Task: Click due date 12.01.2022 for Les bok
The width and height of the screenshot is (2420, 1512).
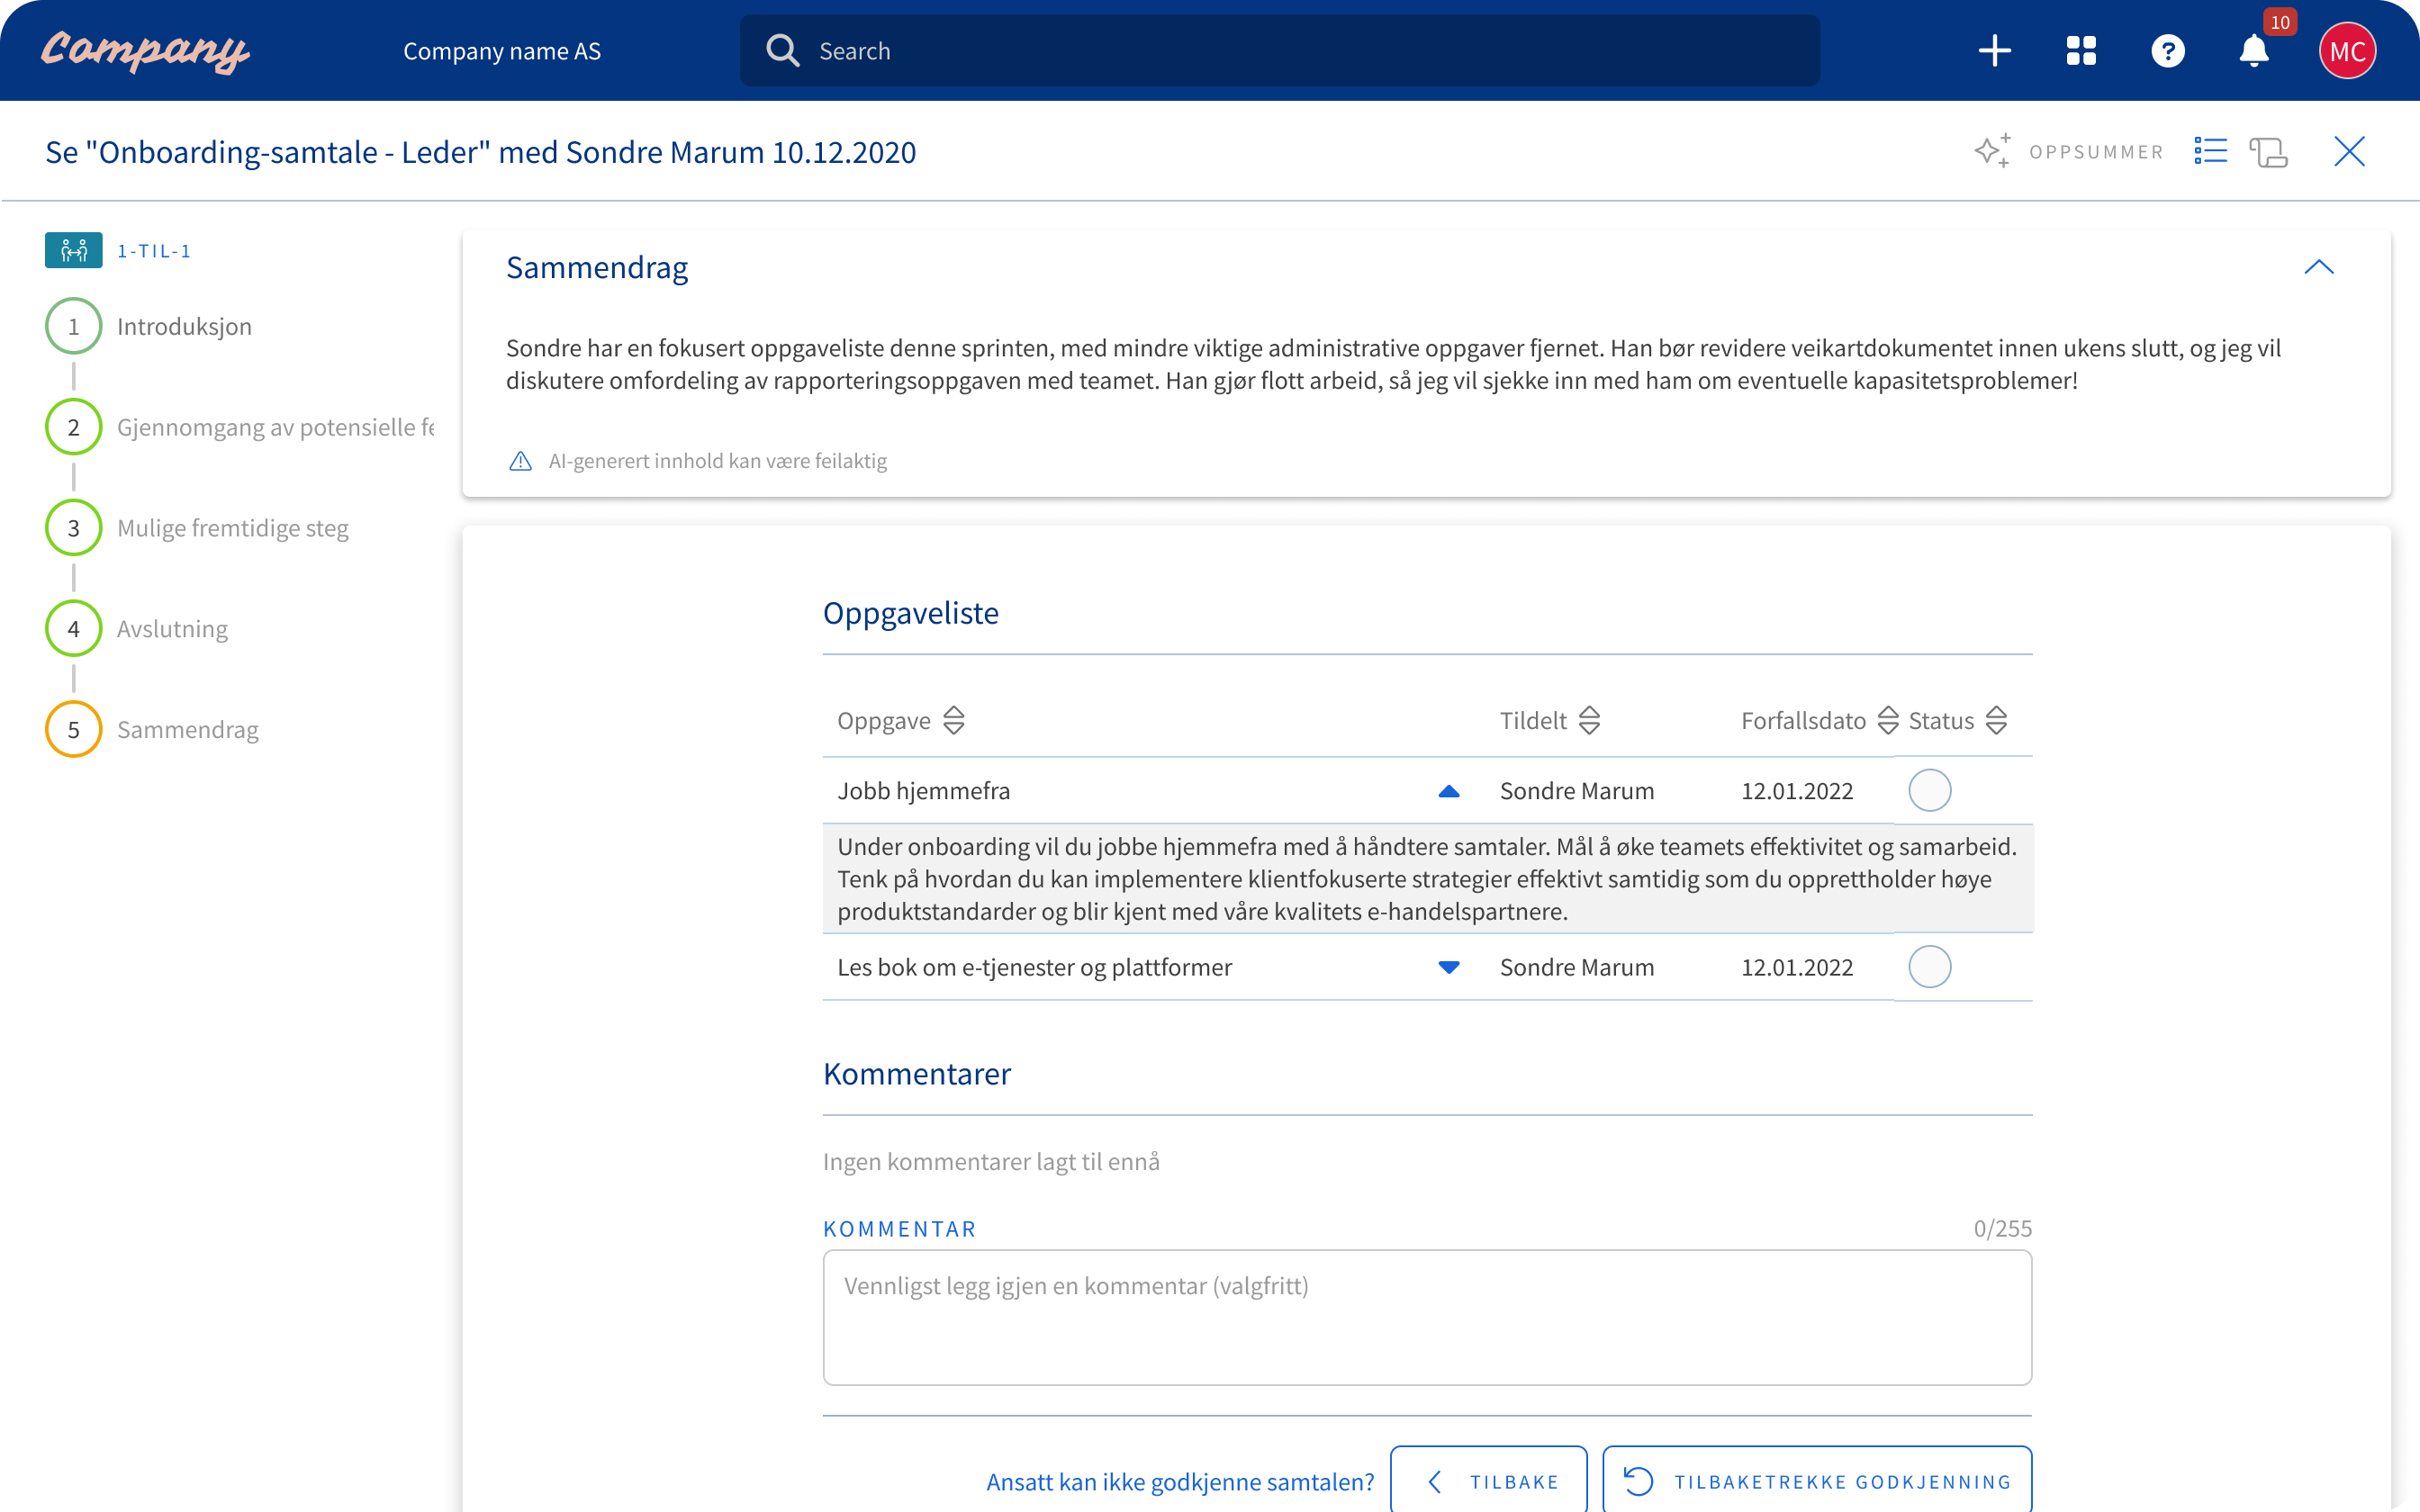Action: click(x=1797, y=967)
